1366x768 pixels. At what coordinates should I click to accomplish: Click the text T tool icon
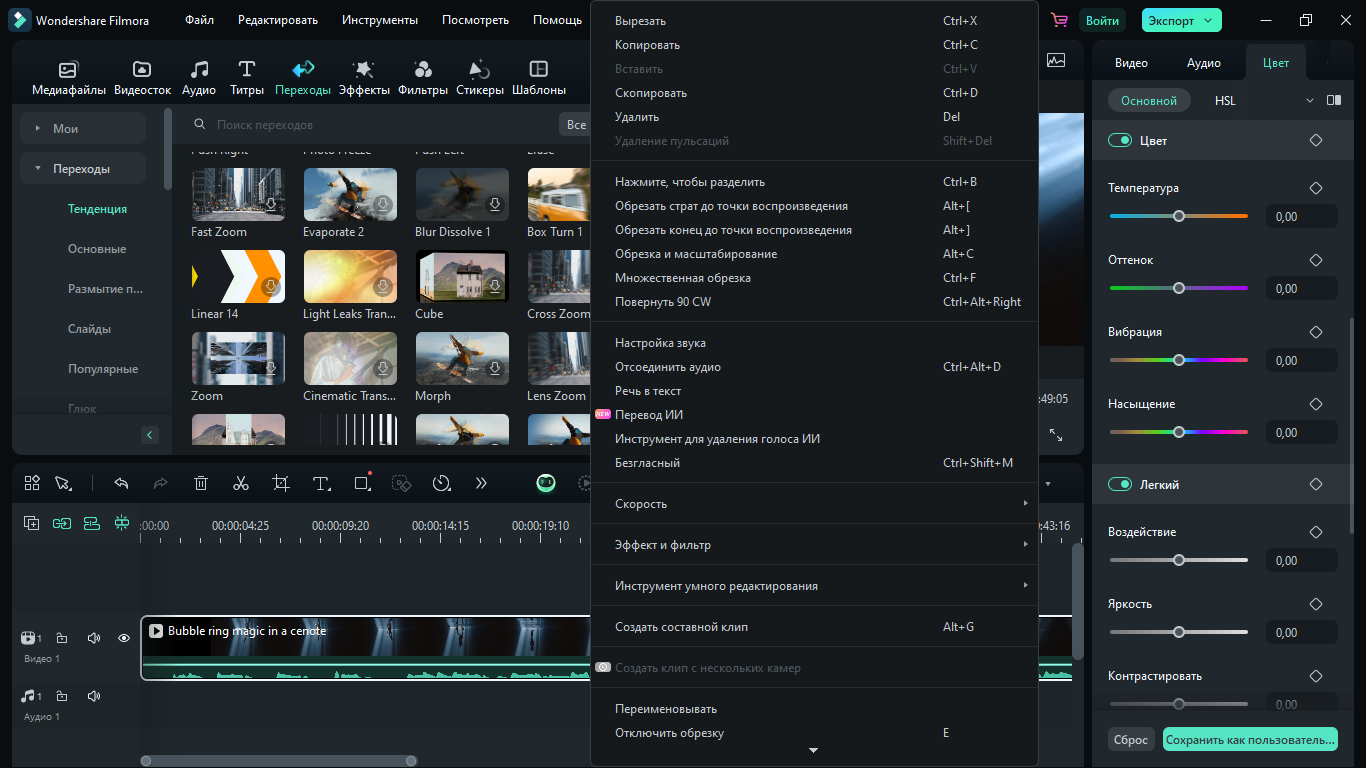coord(321,483)
